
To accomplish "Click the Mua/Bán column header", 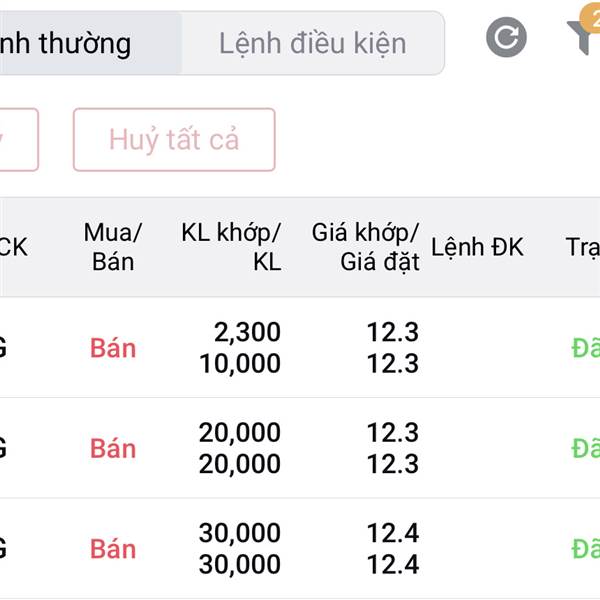I will [113, 247].
